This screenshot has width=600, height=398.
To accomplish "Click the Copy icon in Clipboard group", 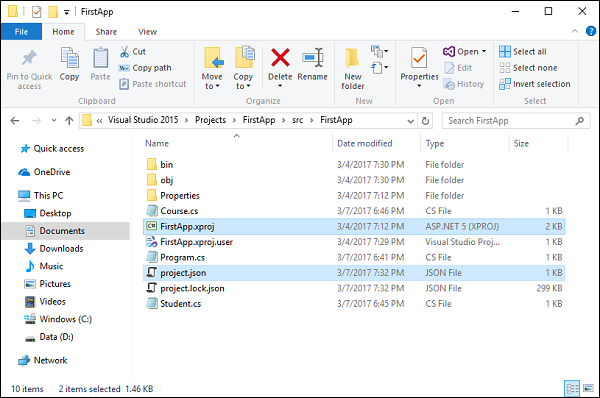I will pyautogui.click(x=70, y=57).
